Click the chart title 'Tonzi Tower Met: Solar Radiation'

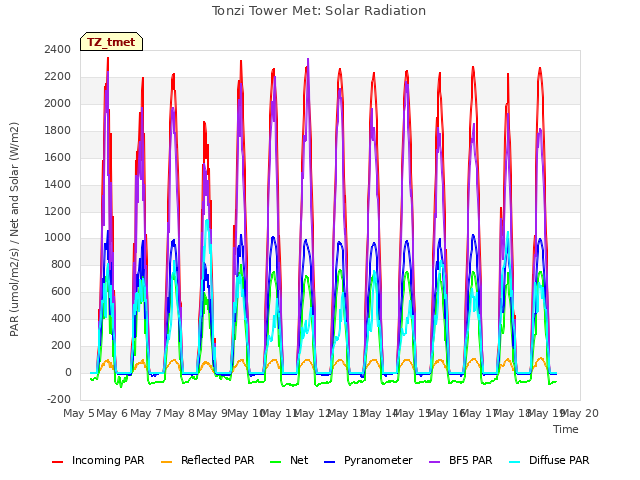(x=319, y=11)
